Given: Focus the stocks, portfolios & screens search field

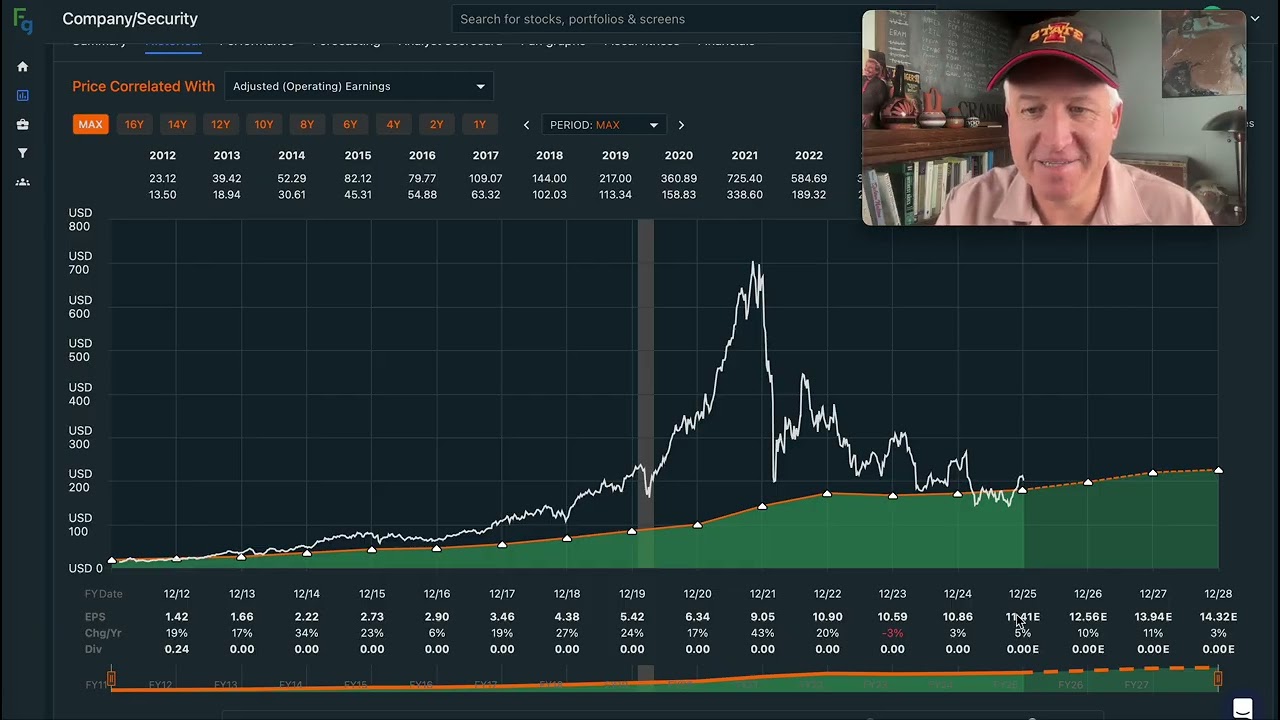Looking at the screenshot, I should click(655, 19).
